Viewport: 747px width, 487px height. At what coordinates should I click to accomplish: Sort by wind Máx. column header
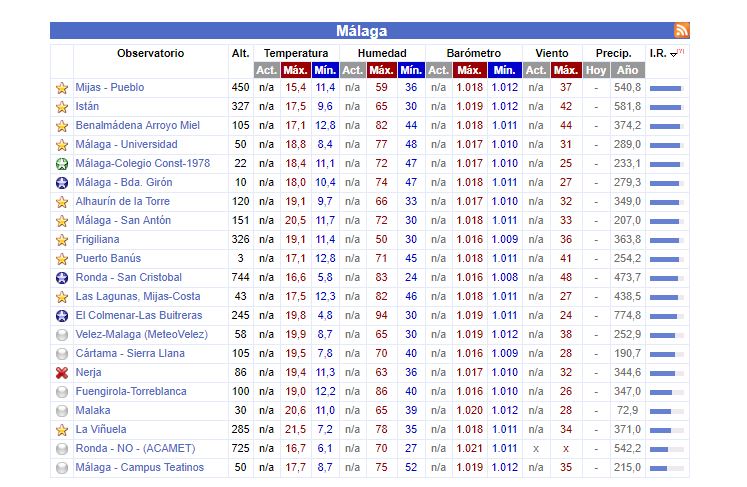566,70
